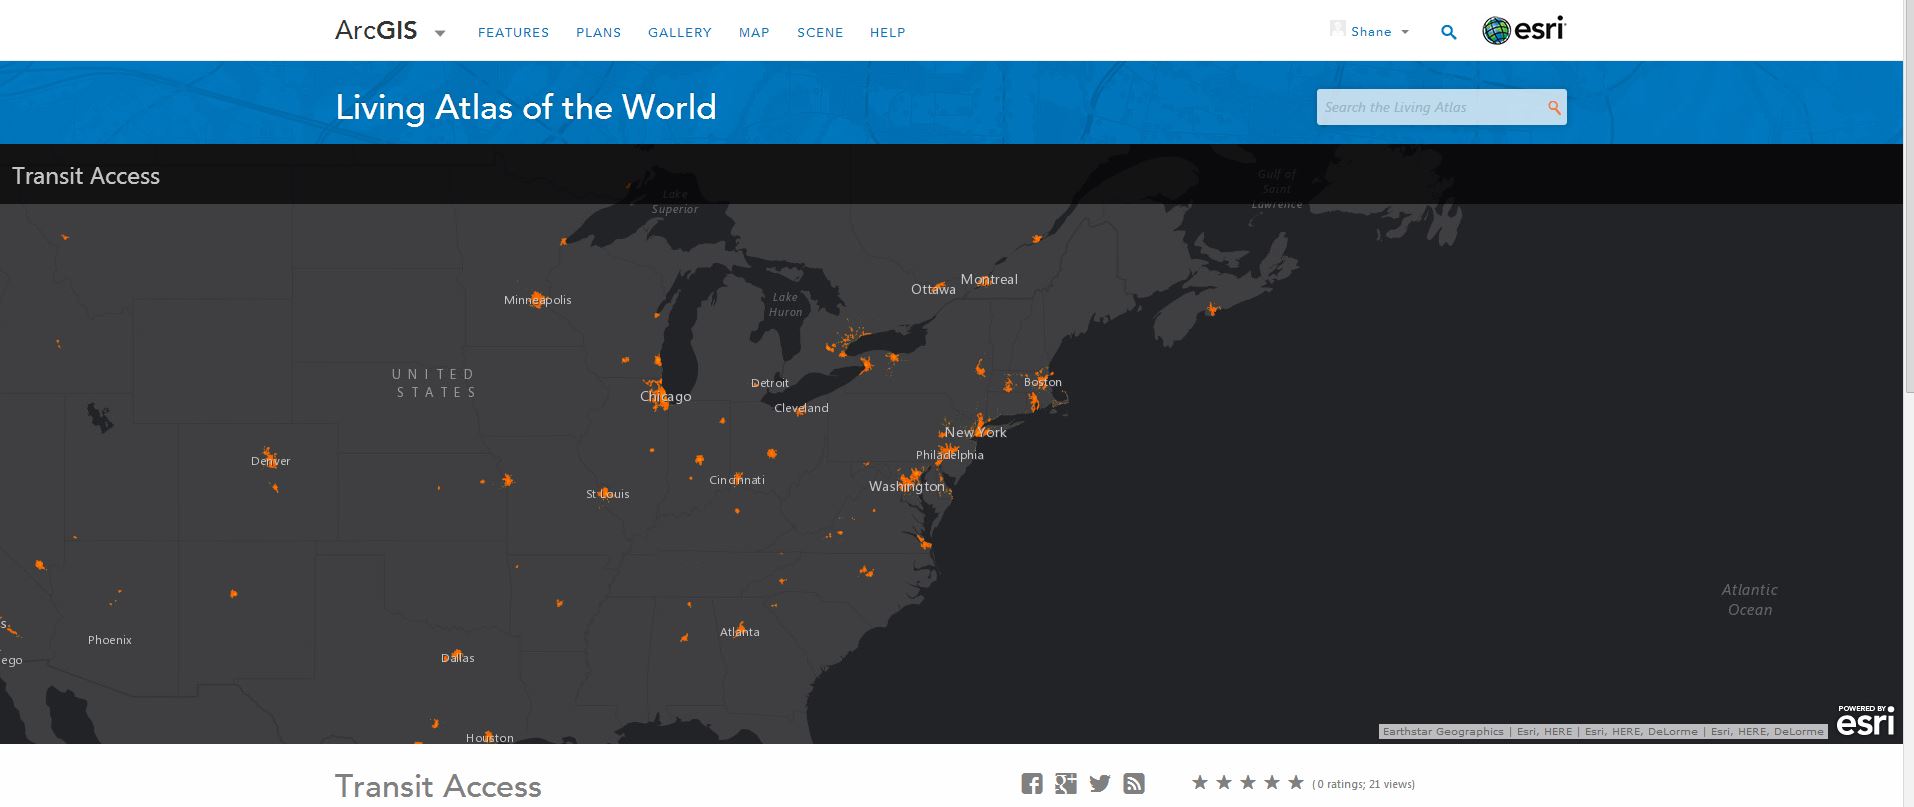This screenshot has width=1914, height=807.
Task: Click the Transit Access title on the map bar
Action: [x=86, y=176]
